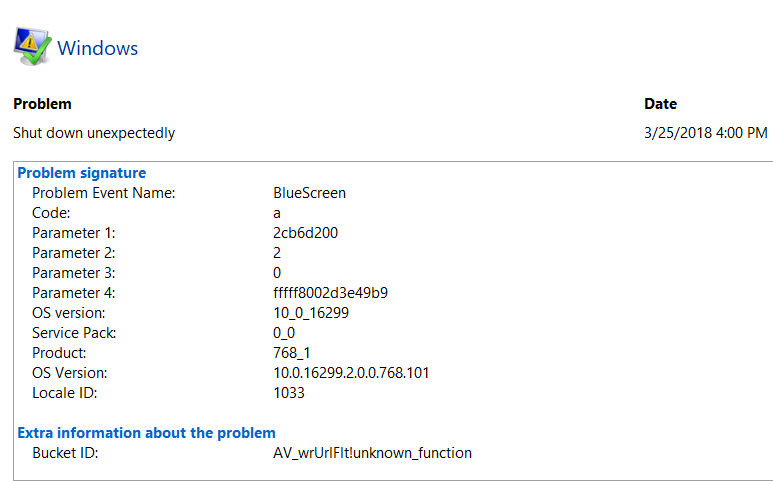Click Extra information about the problem heading
Screen dimensions: 773x481
click(x=146, y=433)
